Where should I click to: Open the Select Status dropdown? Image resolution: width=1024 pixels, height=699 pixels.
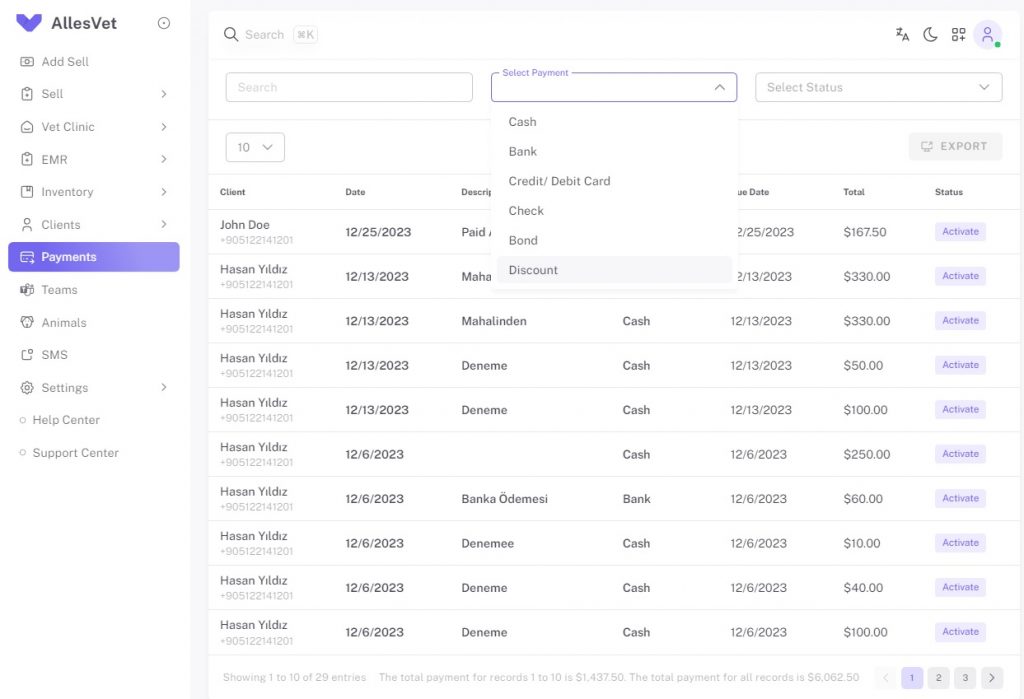point(878,87)
